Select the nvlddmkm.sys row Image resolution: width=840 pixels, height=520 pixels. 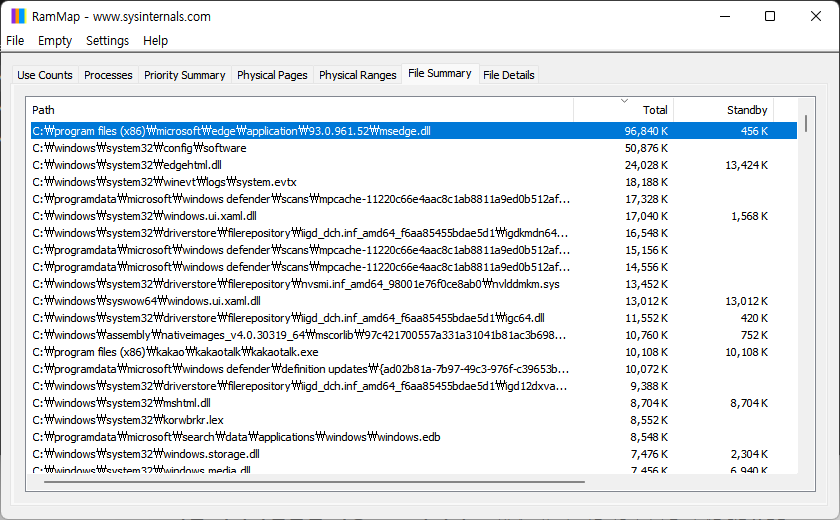point(414,284)
